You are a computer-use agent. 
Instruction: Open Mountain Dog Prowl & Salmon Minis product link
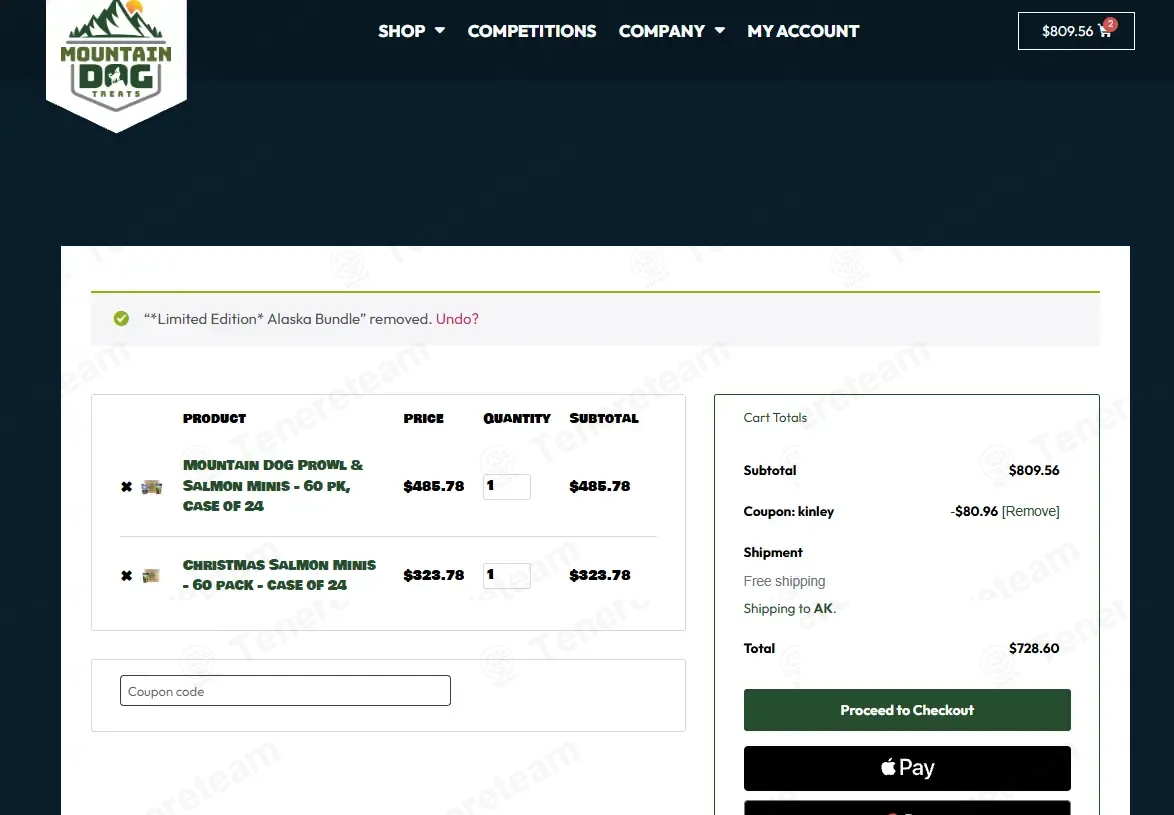pyautogui.click(x=273, y=486)
